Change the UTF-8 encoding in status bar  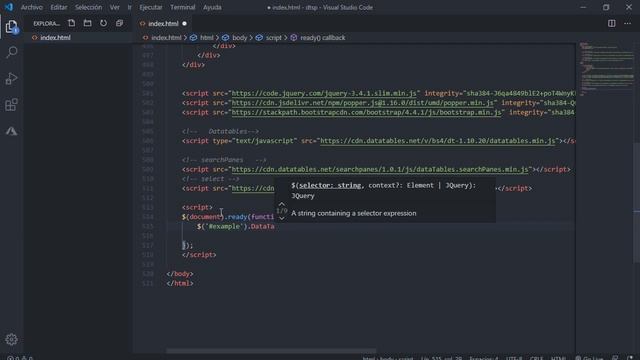pyautogui.click(x=514, y=358)
